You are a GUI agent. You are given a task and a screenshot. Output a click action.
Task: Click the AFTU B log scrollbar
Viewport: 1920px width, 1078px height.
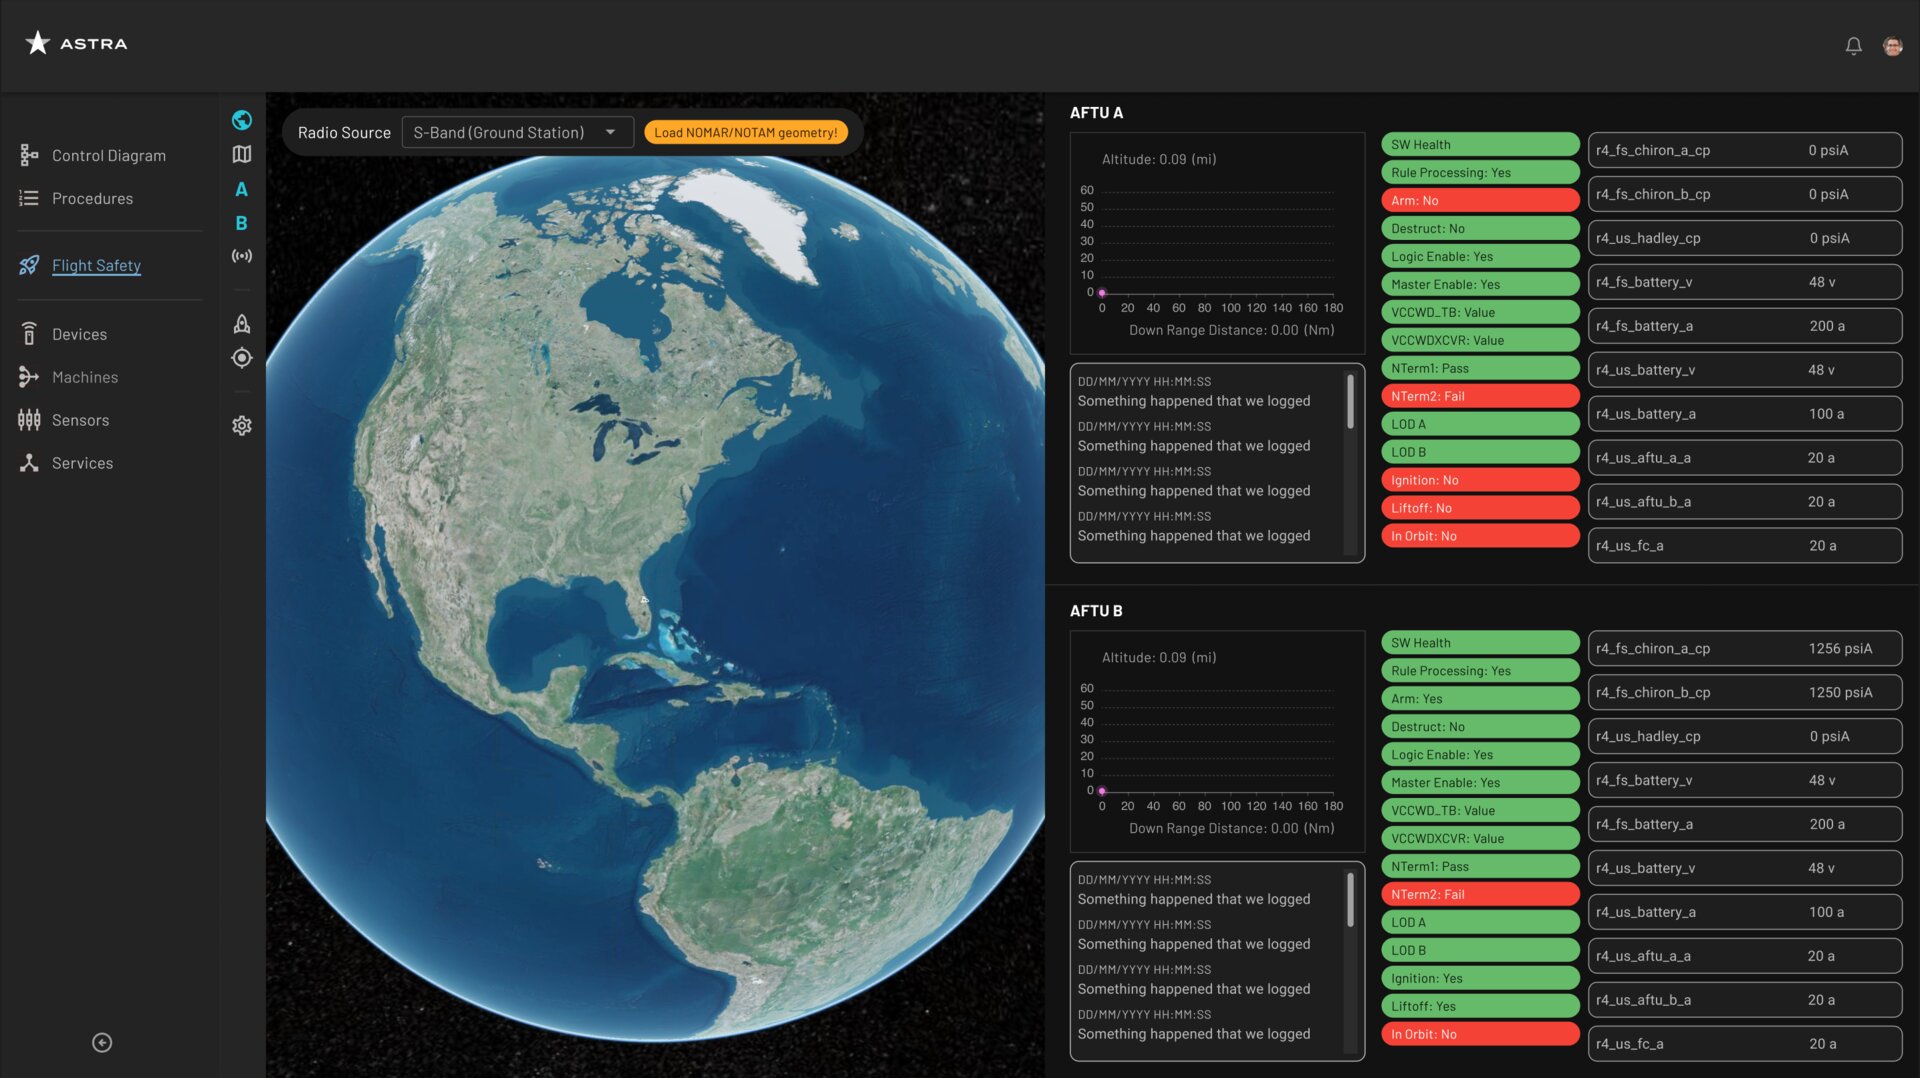coord(1350,900)
